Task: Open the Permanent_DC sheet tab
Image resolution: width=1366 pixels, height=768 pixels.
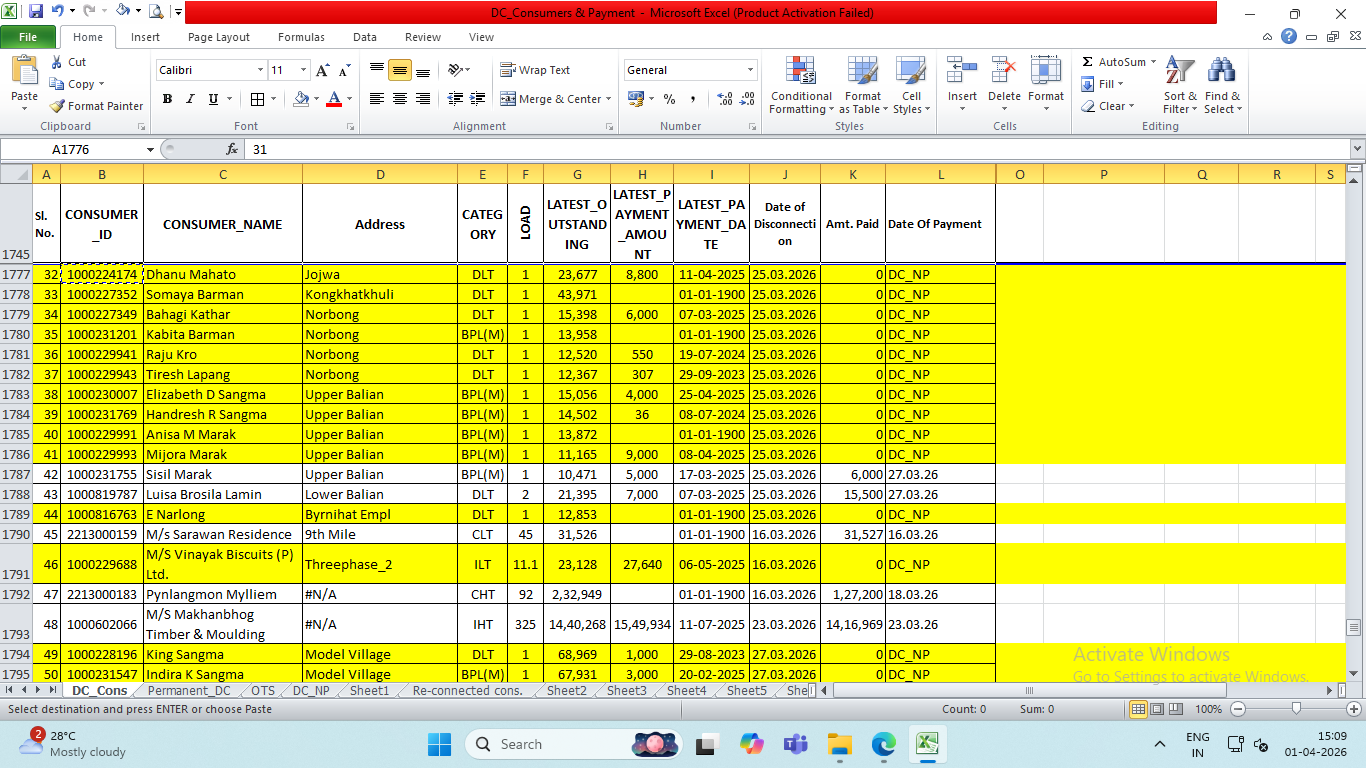Action: (x=188, y=691)
